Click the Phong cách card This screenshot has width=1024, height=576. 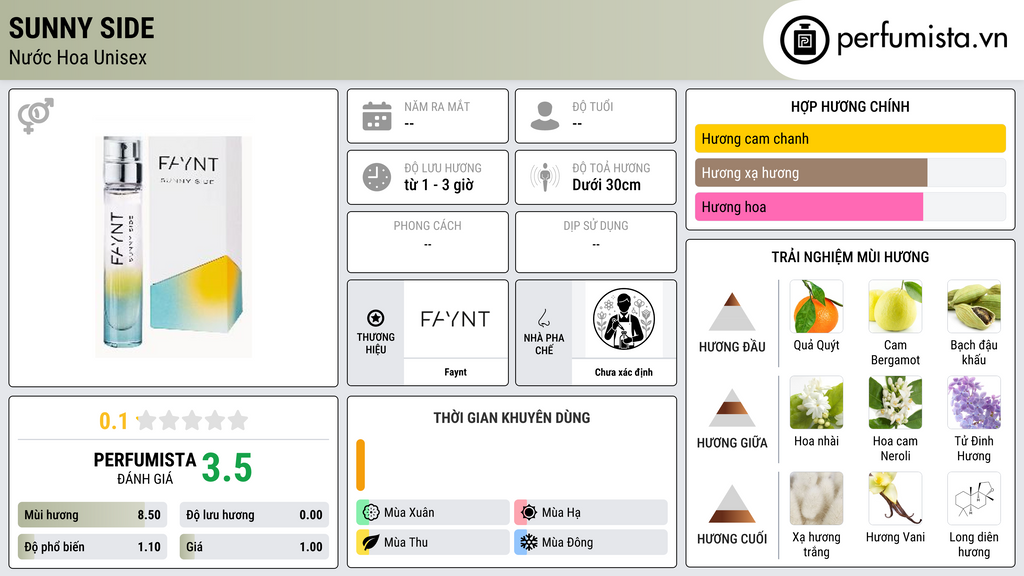pyautogui.click(x=428, y=242)
